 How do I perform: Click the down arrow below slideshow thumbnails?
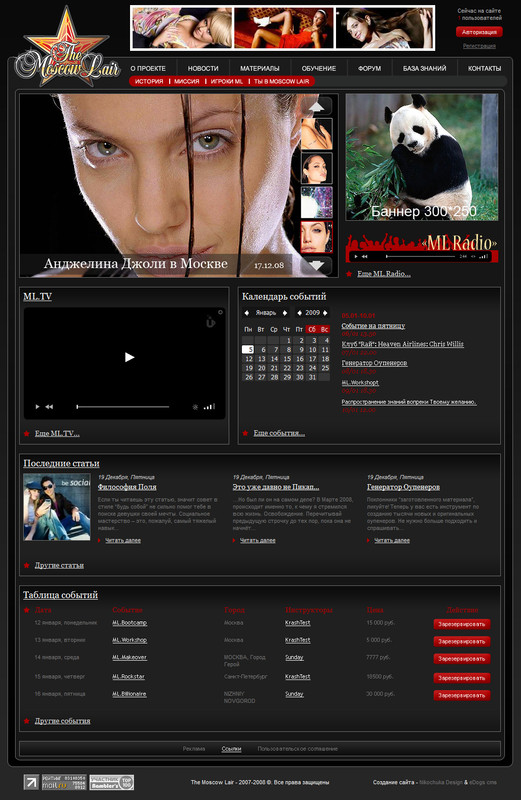[317, 265]
